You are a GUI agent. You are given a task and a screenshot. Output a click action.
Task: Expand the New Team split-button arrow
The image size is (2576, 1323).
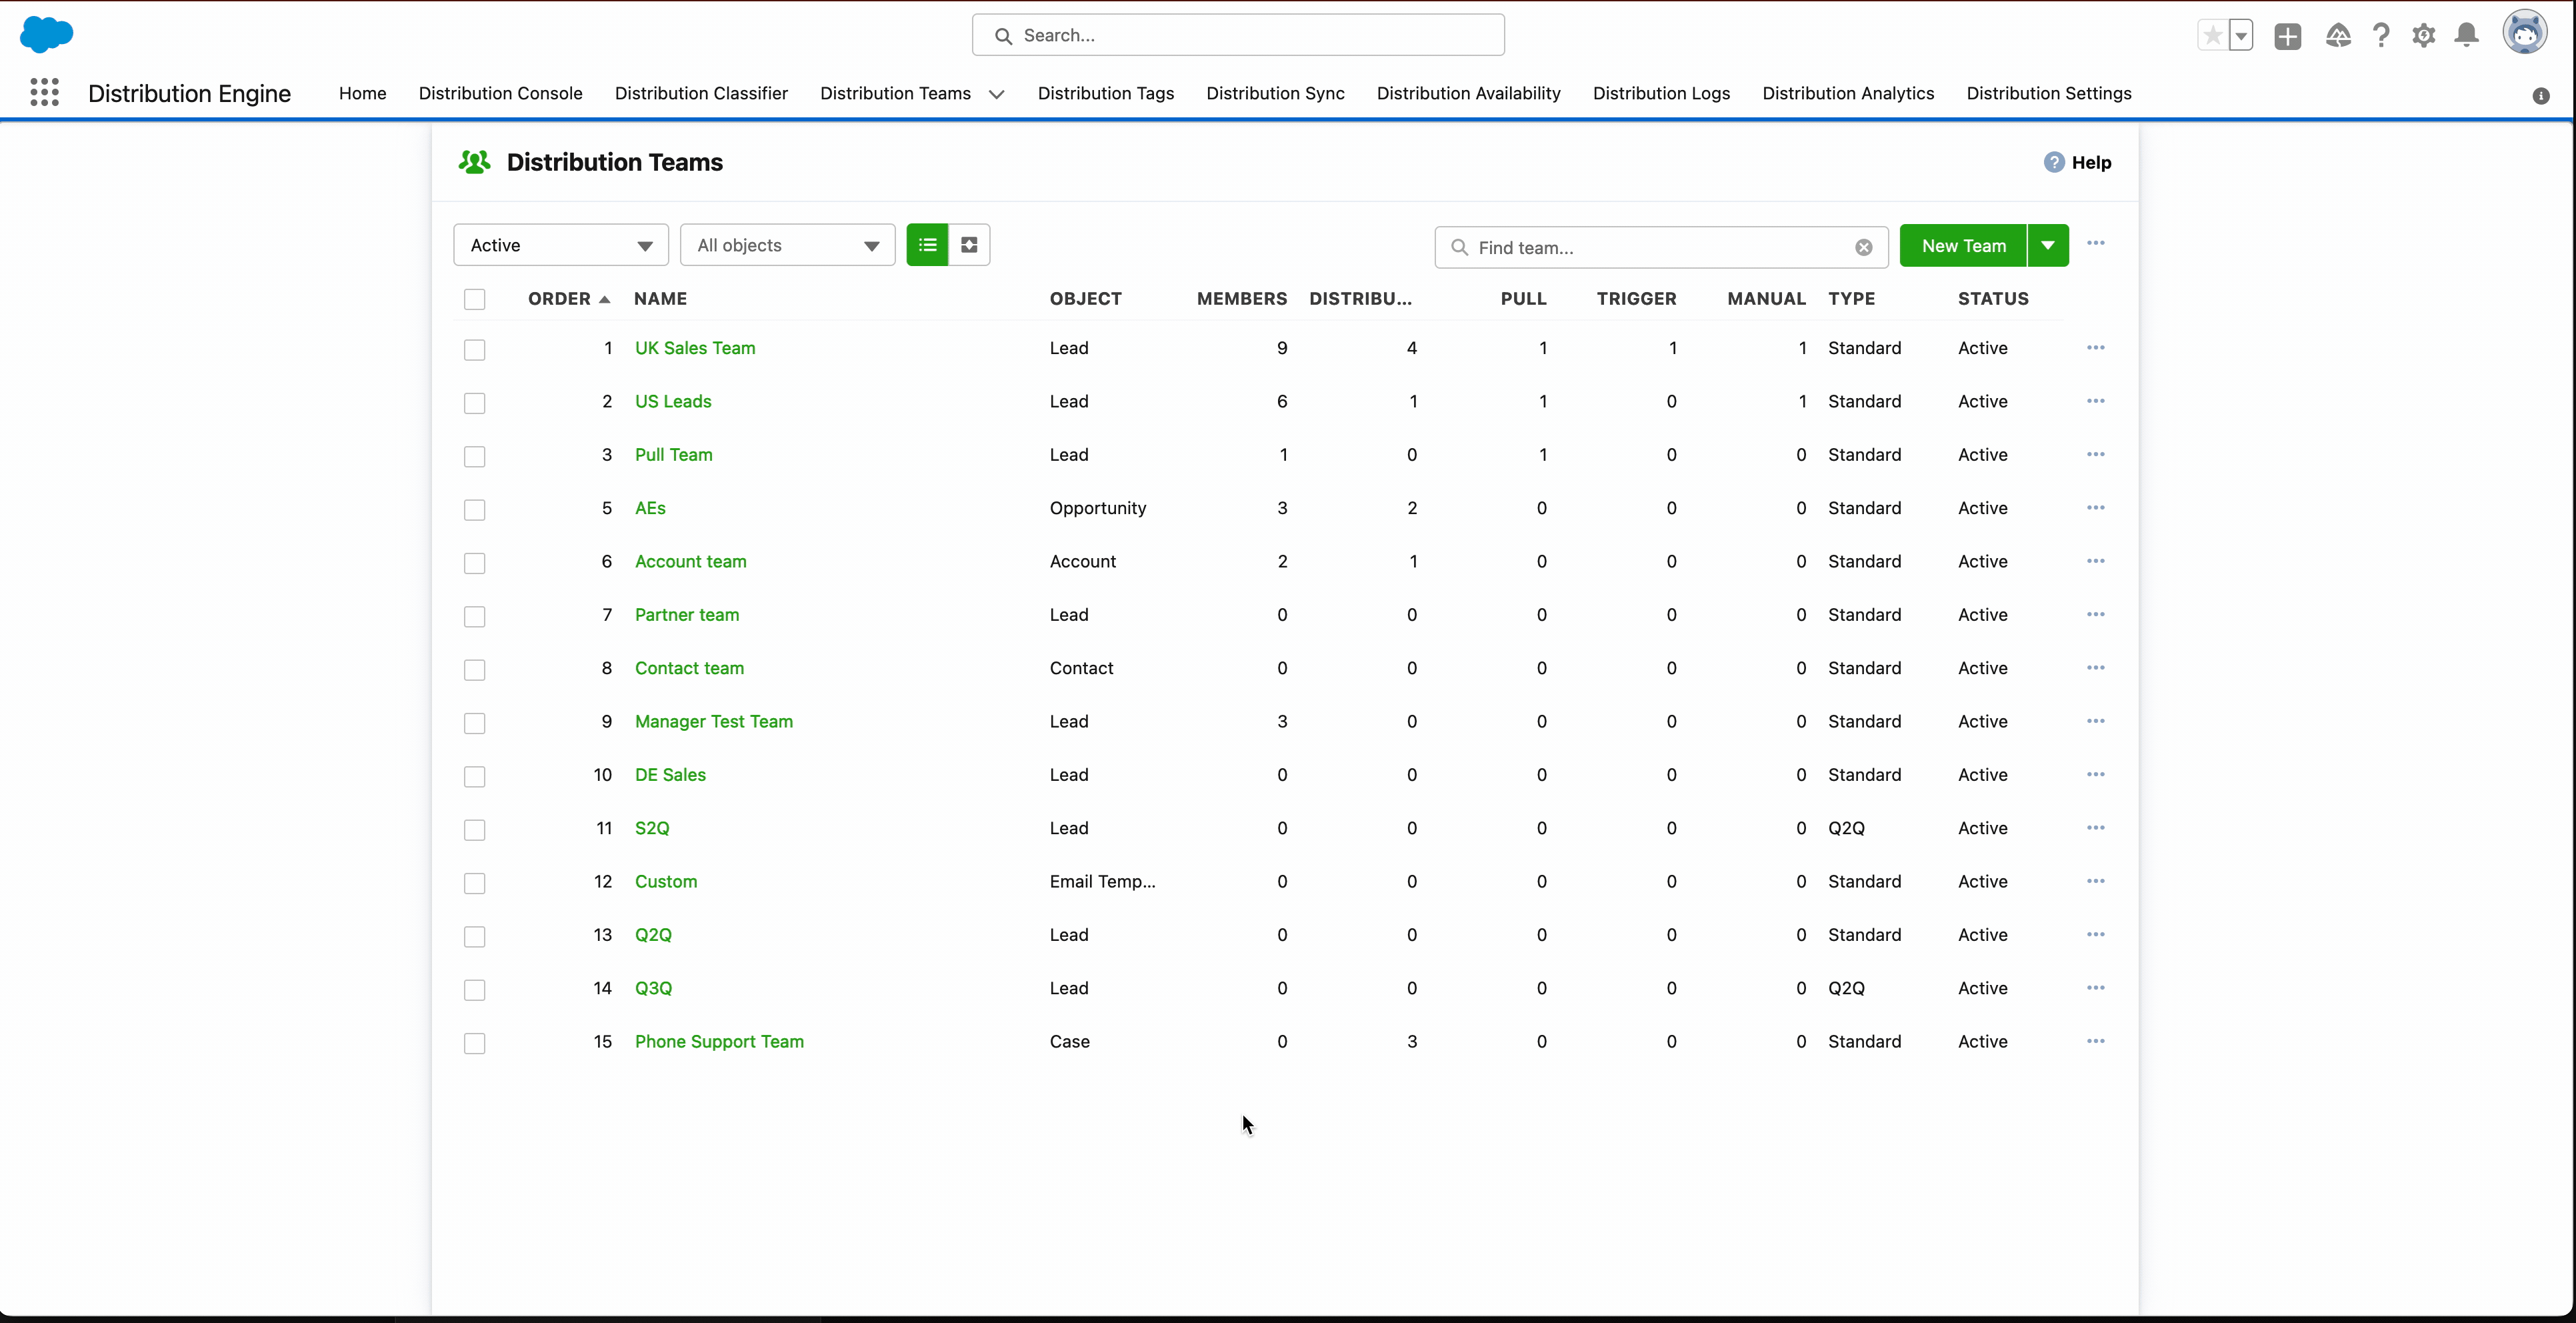2048,246
